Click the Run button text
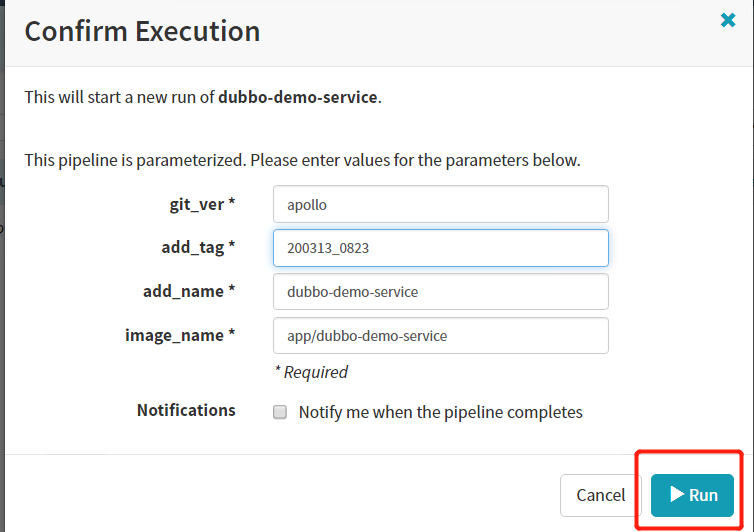754x532 pixels. pos(703,495)
